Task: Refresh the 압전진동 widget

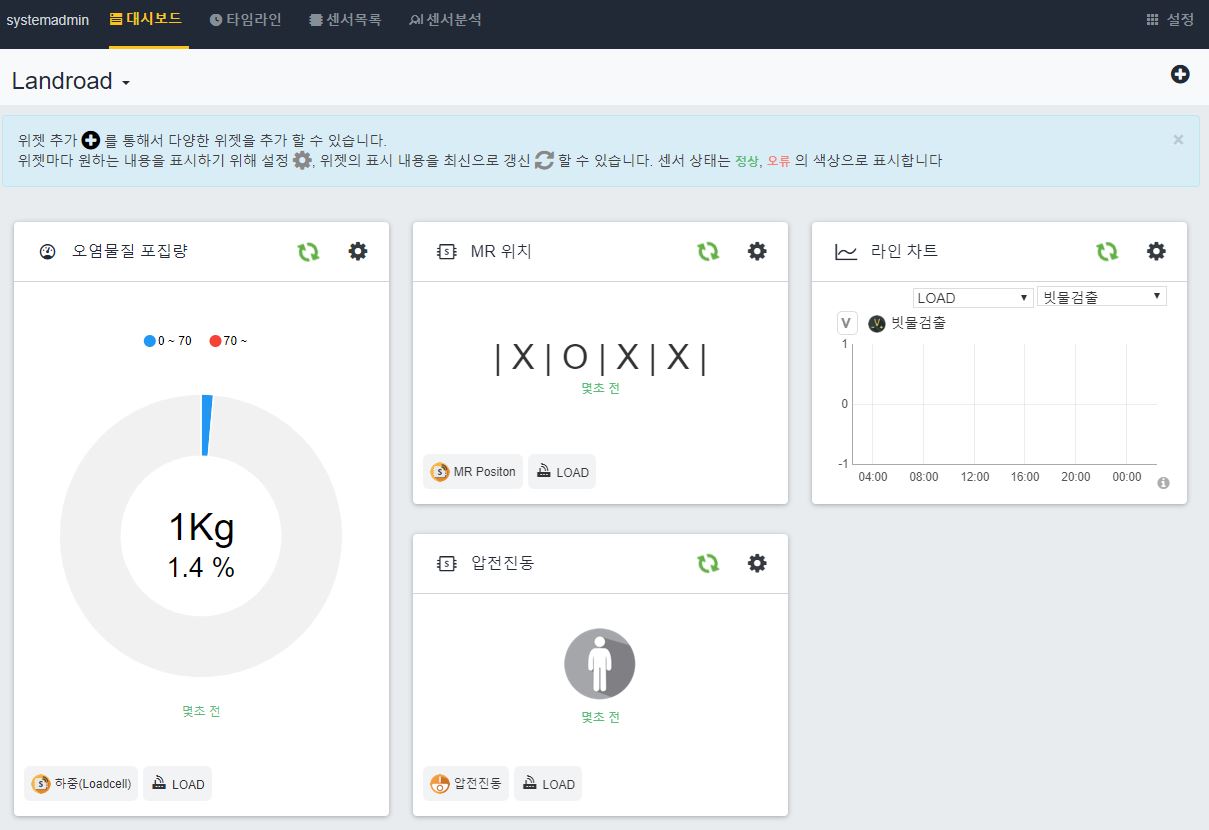Action: pyautogui.click(x=708, y=564)
